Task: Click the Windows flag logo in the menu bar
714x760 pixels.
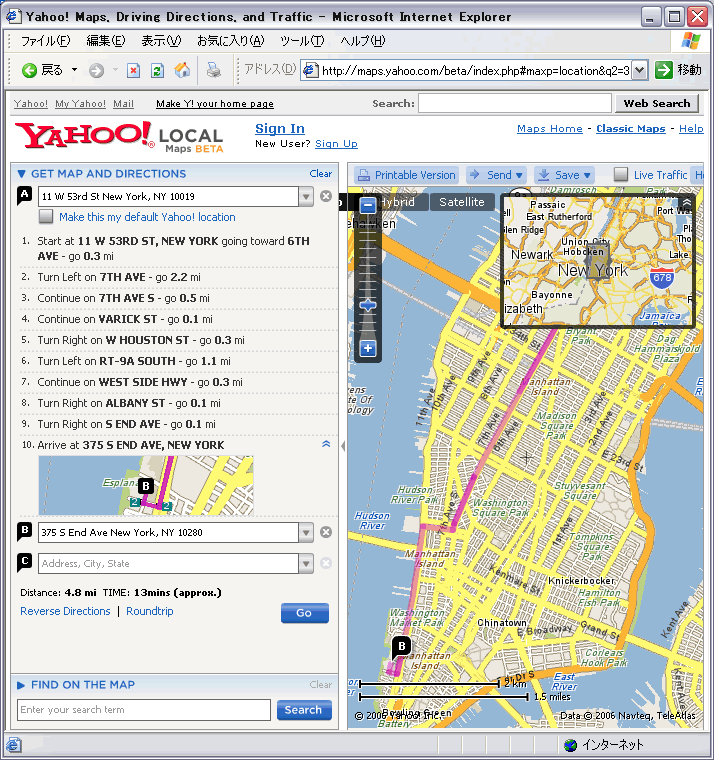Action: point(691,41)
